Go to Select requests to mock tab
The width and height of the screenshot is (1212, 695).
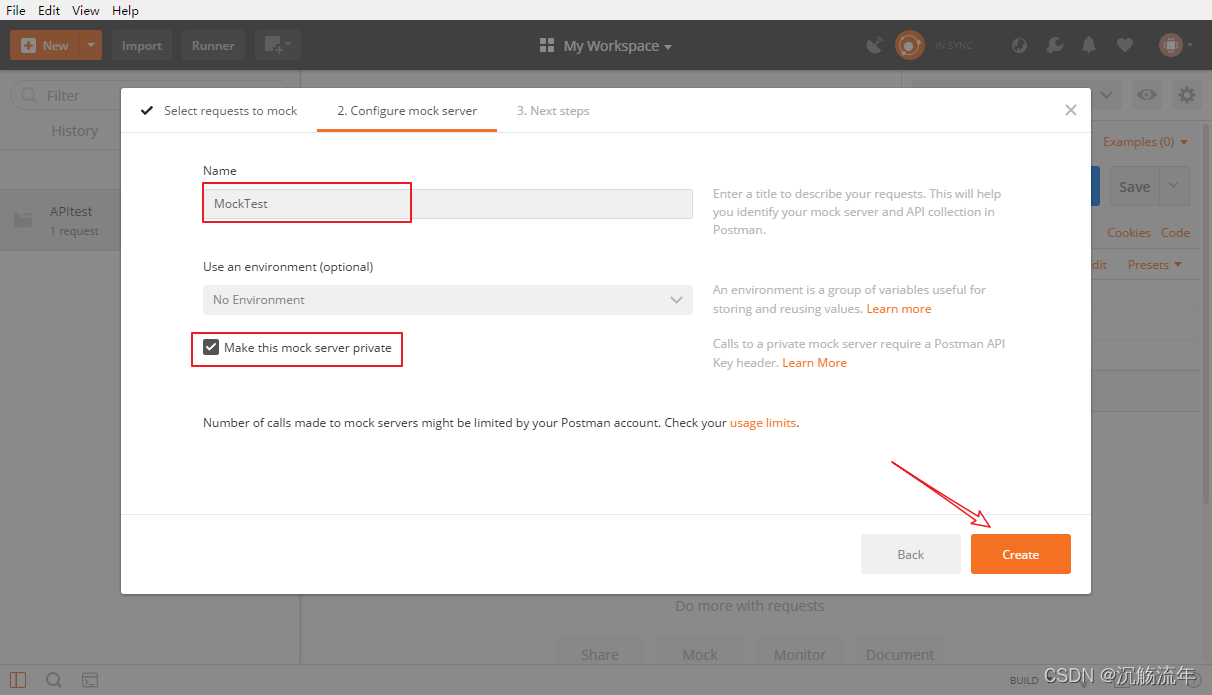click(x=219, y=111)
